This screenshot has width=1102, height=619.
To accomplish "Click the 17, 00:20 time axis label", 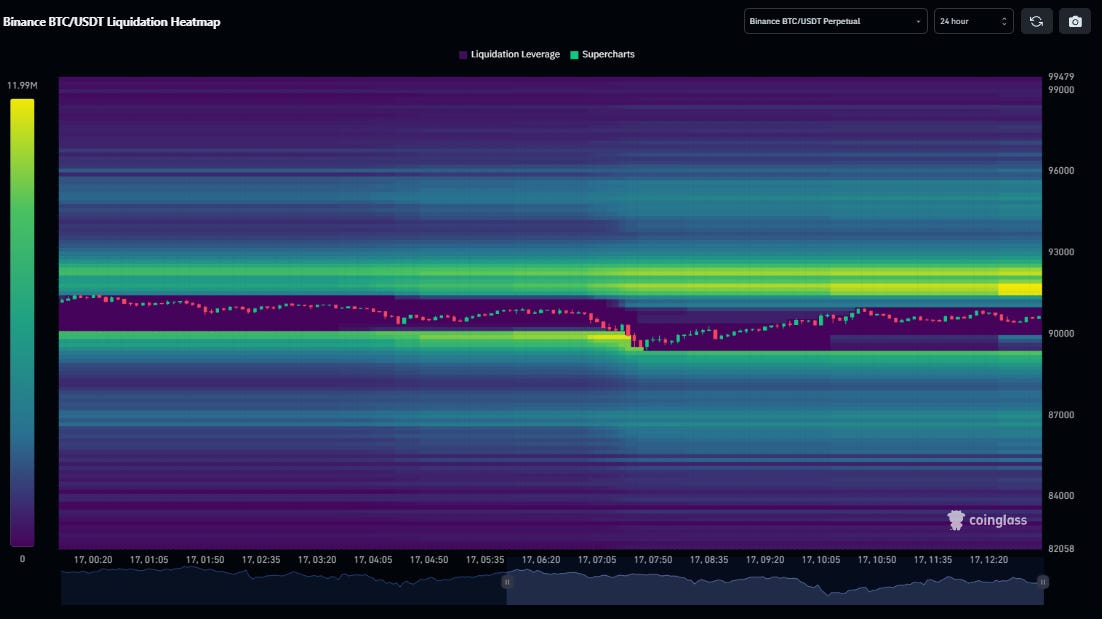I will pos(93,560).
